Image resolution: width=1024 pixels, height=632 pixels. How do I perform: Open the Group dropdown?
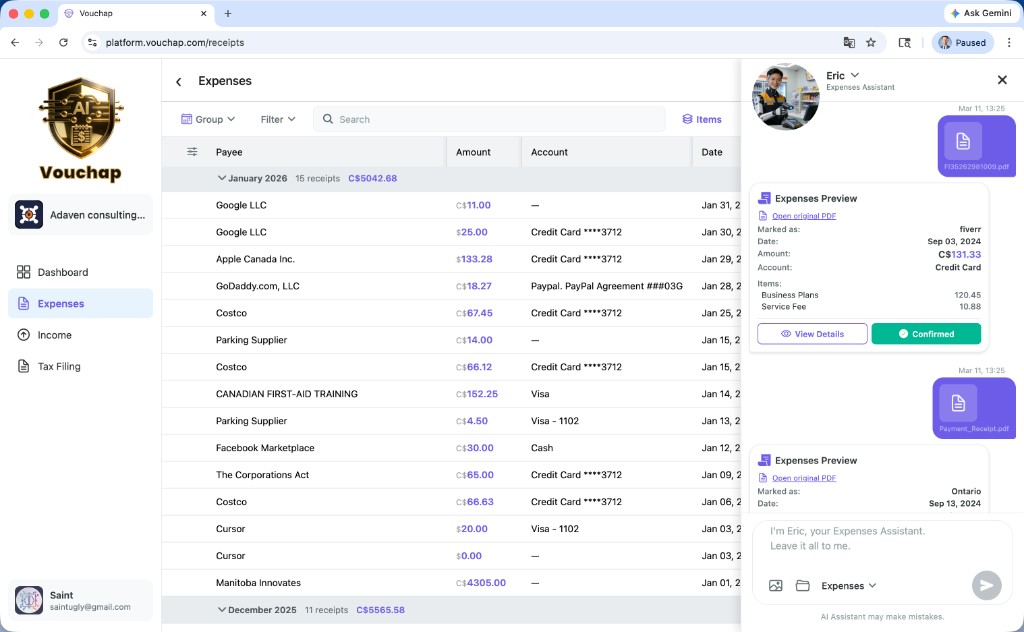click(x=208, y=119)
